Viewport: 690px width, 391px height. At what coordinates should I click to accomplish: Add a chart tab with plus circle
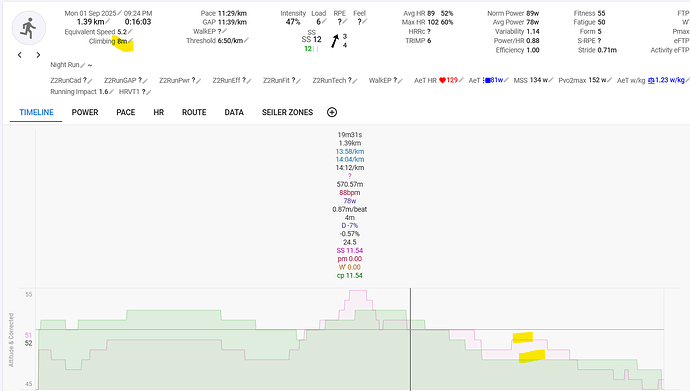click(332, 112)
